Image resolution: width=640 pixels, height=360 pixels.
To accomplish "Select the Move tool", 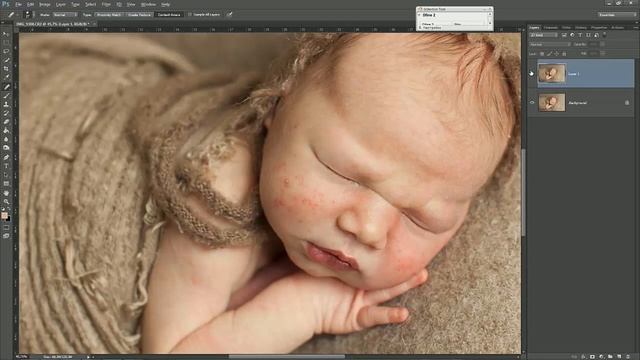I will coord(6,34).
